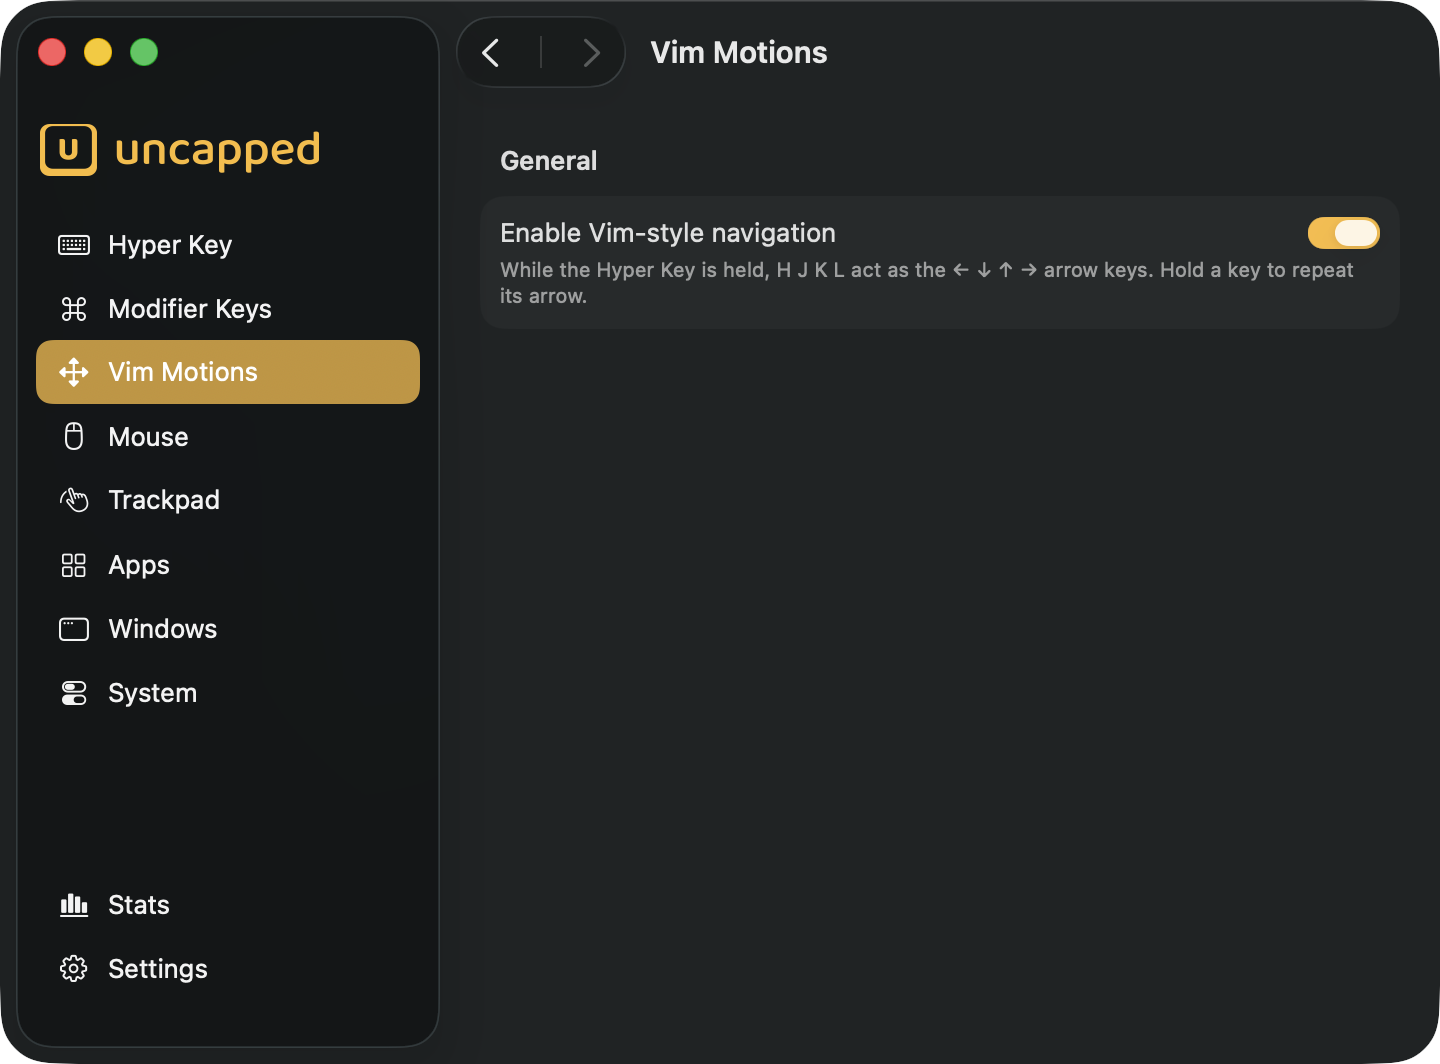This screenshot has height=1064, width=1440.
Task: Click Enable Vim-style navigation label
Action: pos(668,233)
